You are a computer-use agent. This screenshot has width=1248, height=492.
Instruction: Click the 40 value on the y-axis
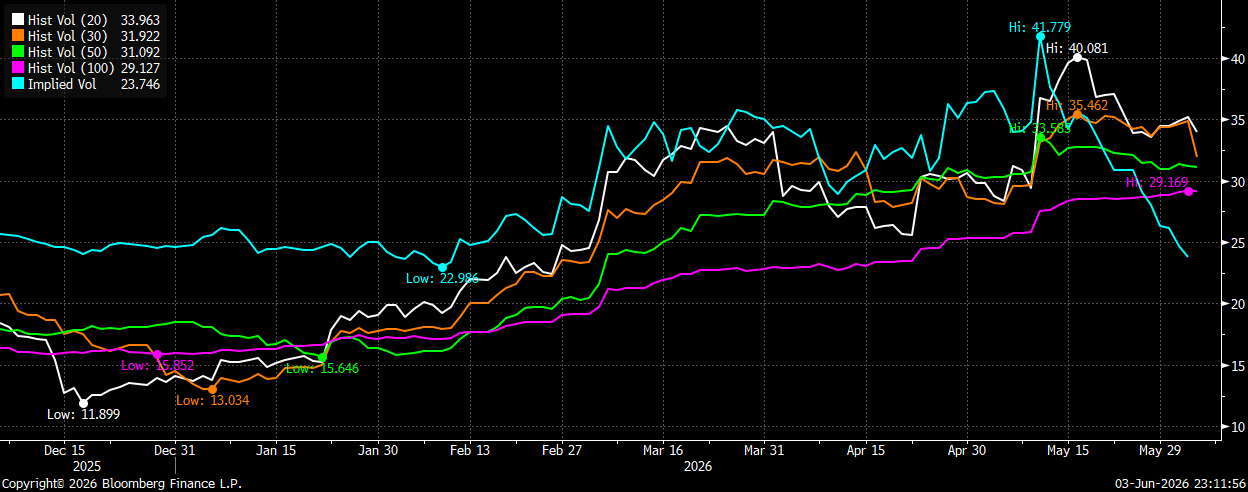[x=1238, y=59]
